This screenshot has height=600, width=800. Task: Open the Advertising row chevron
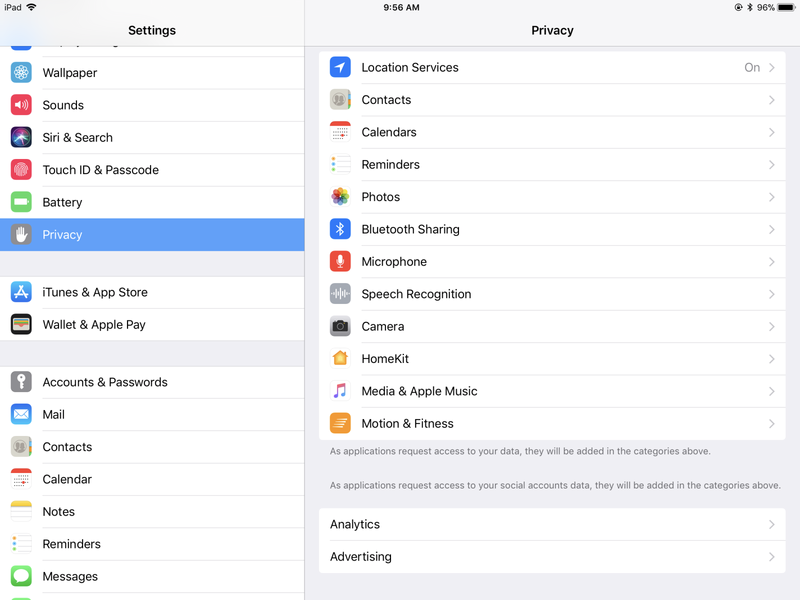point(771,557)
